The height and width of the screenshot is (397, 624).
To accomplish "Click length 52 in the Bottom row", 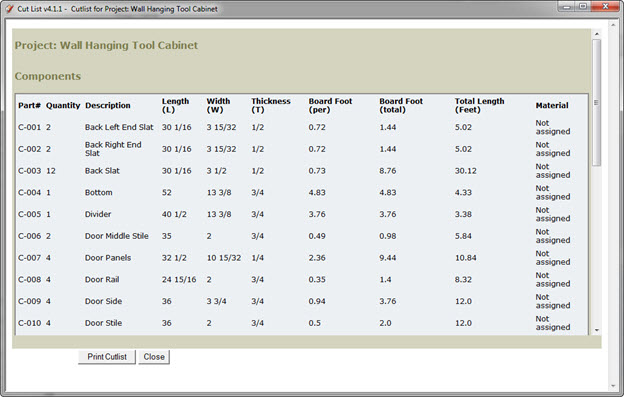I will 166,193.
